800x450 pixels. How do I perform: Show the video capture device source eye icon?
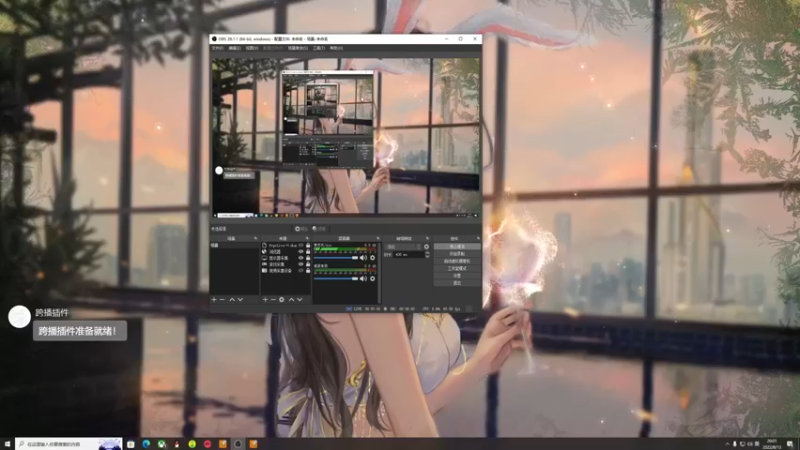pos(301,270)
